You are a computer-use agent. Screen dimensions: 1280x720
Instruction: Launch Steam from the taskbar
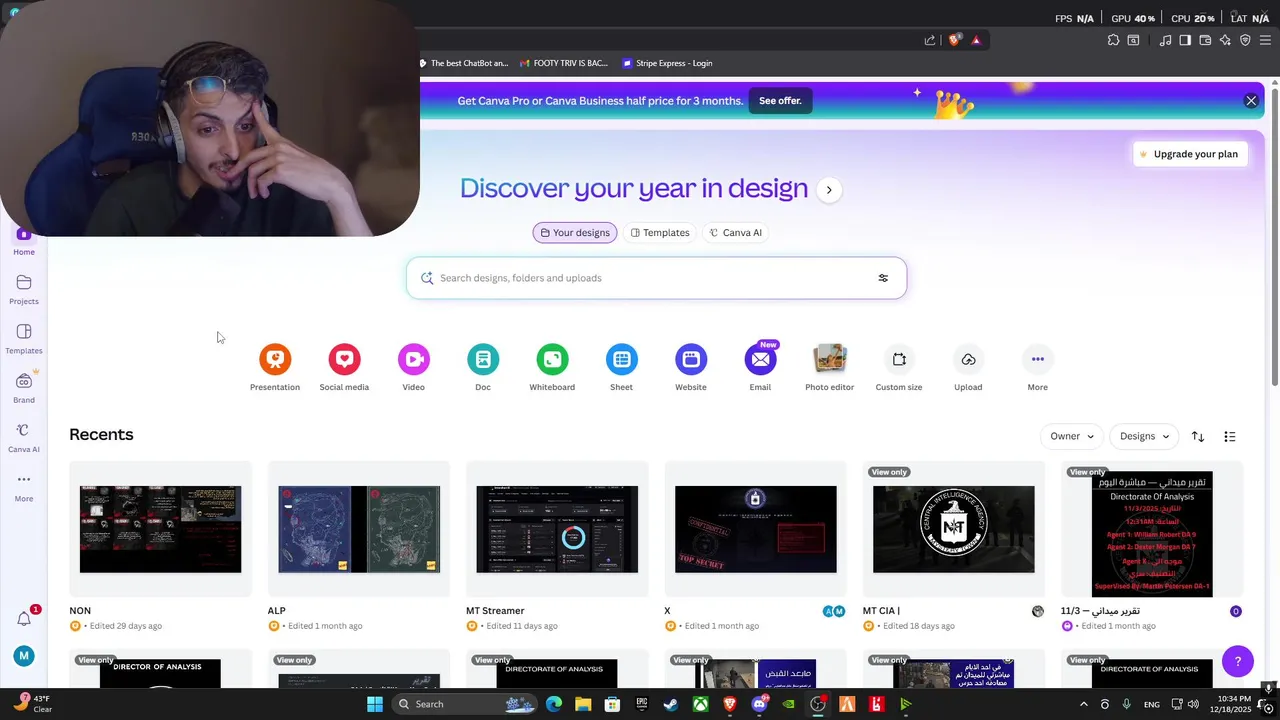[671, 704]
